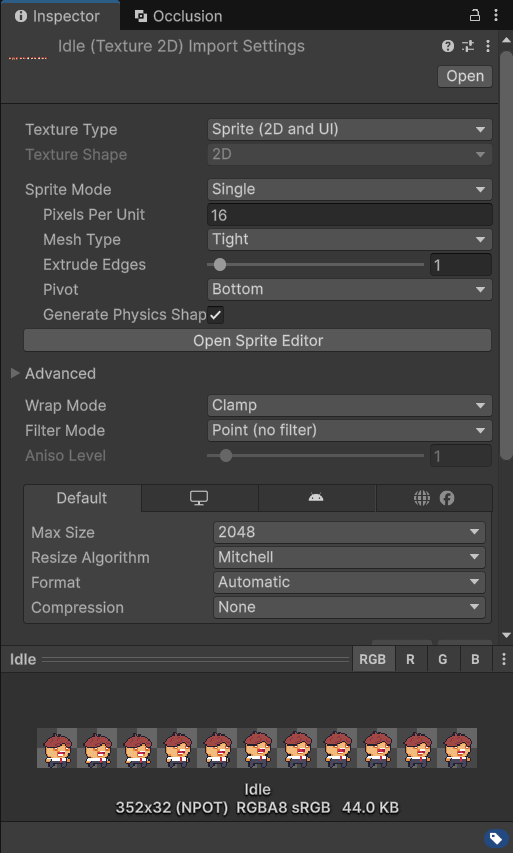This screenshot has width=513, height=853.
Task: Toggle the RGB channel preview
Action: pyautogui.click(x=373, y=659)
